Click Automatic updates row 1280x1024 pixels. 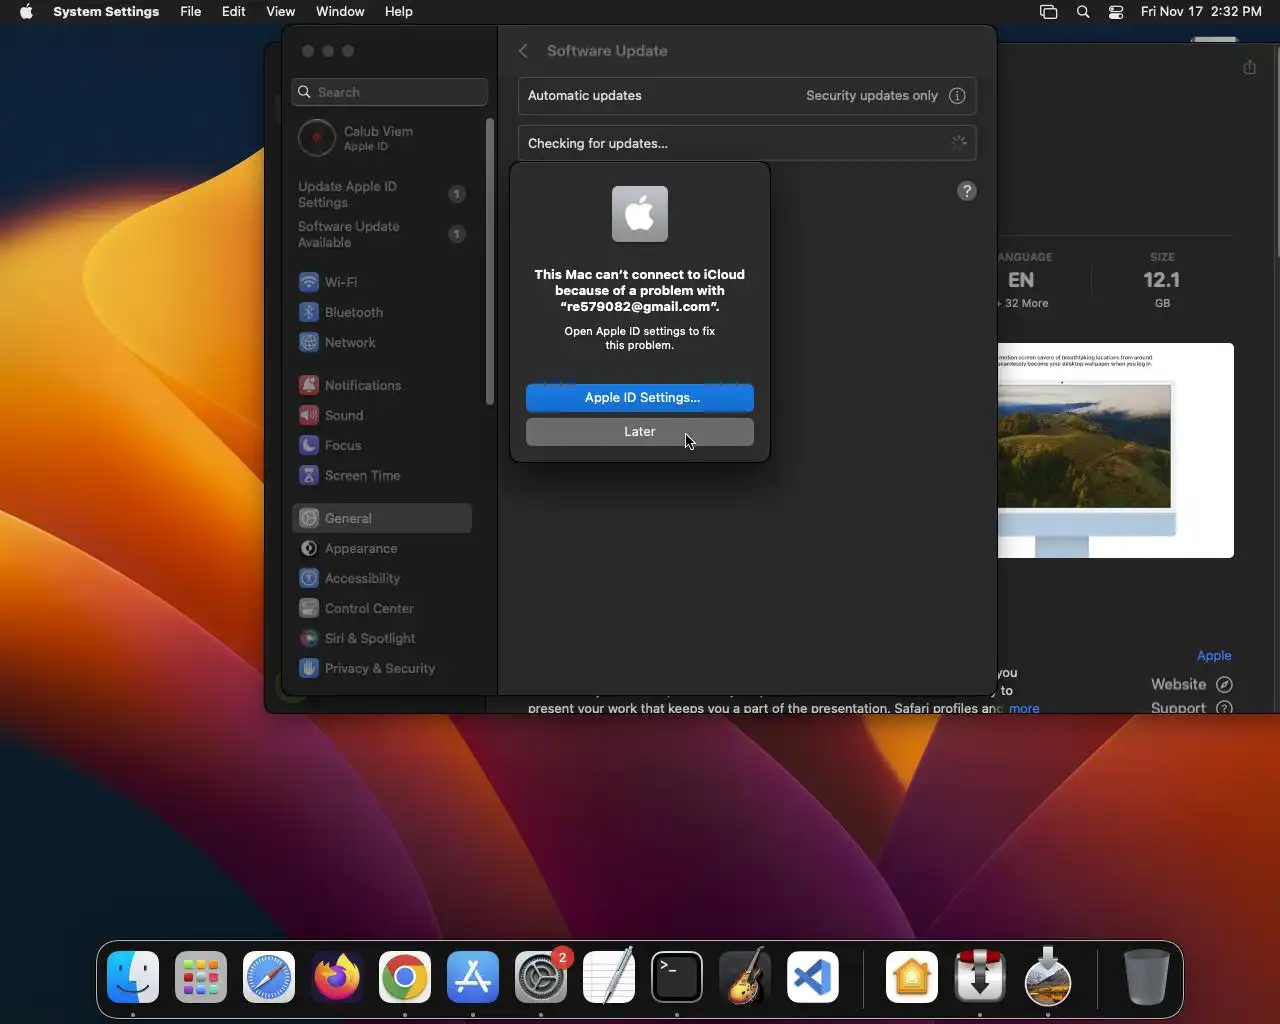747,96
